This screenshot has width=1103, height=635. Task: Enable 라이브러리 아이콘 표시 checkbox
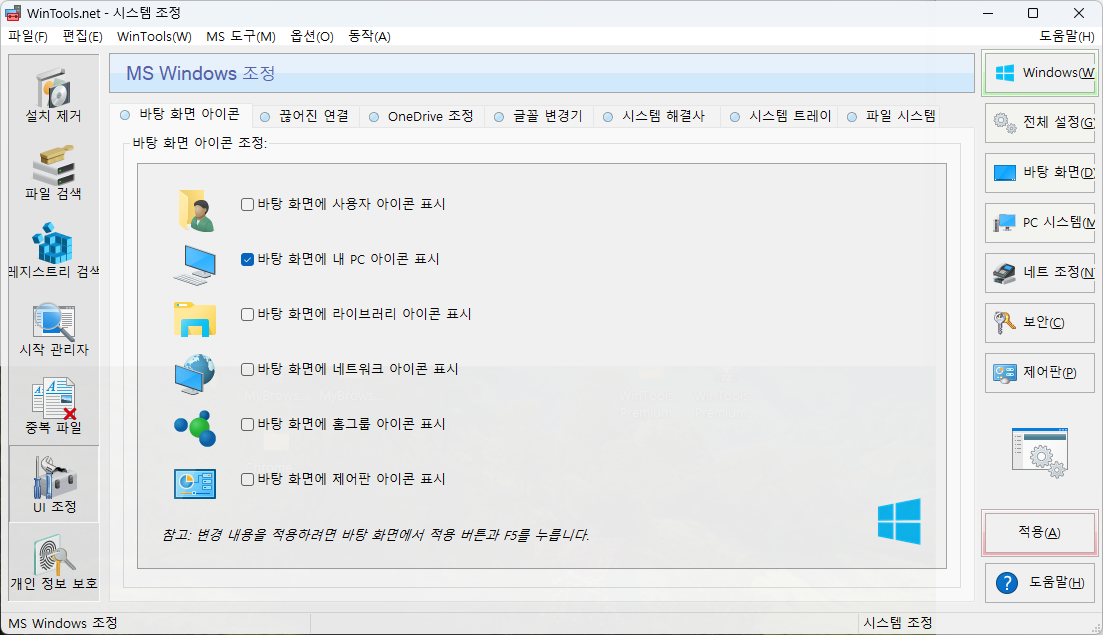pos(247,314)
